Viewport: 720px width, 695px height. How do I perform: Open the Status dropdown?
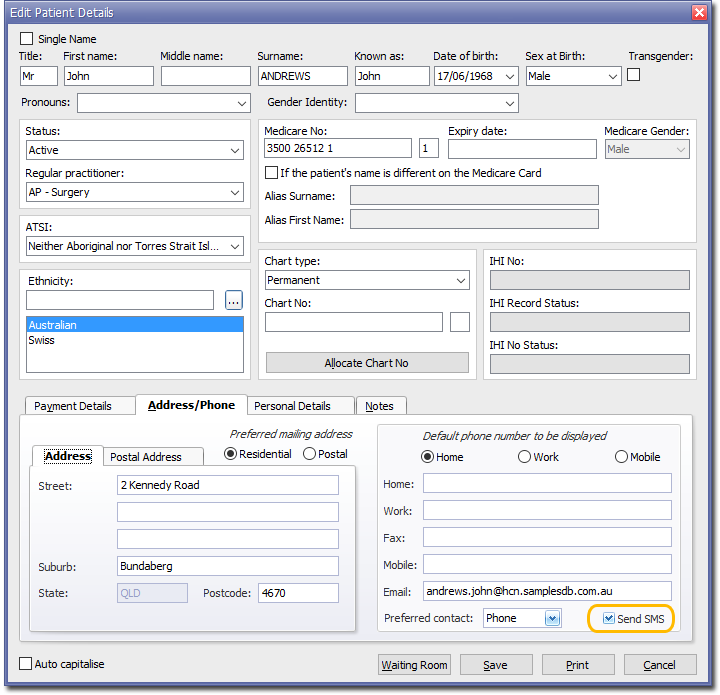point(235,151)
